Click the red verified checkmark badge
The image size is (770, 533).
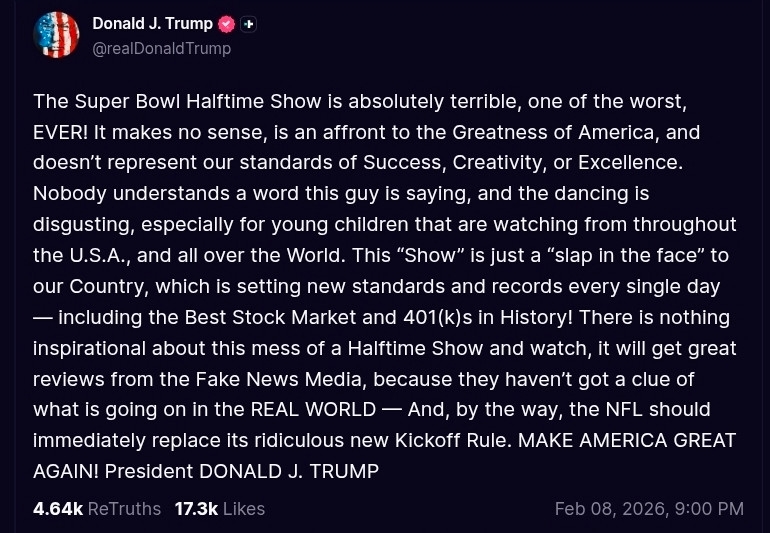[227, 24]
